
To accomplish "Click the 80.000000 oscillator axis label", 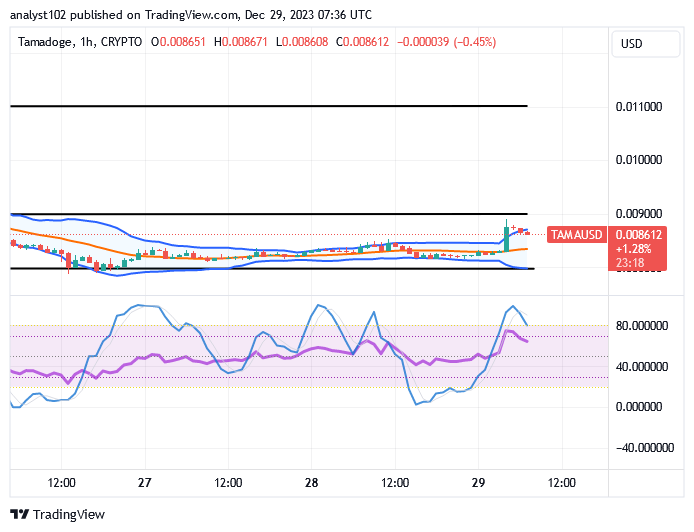I will [x=642, y=326].
